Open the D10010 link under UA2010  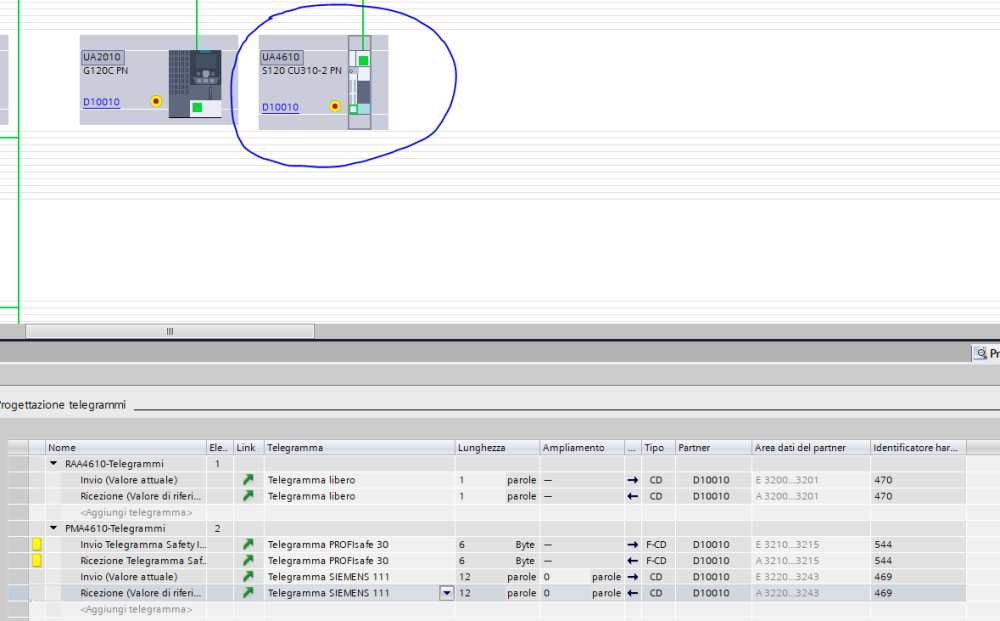tap(101, 102)
